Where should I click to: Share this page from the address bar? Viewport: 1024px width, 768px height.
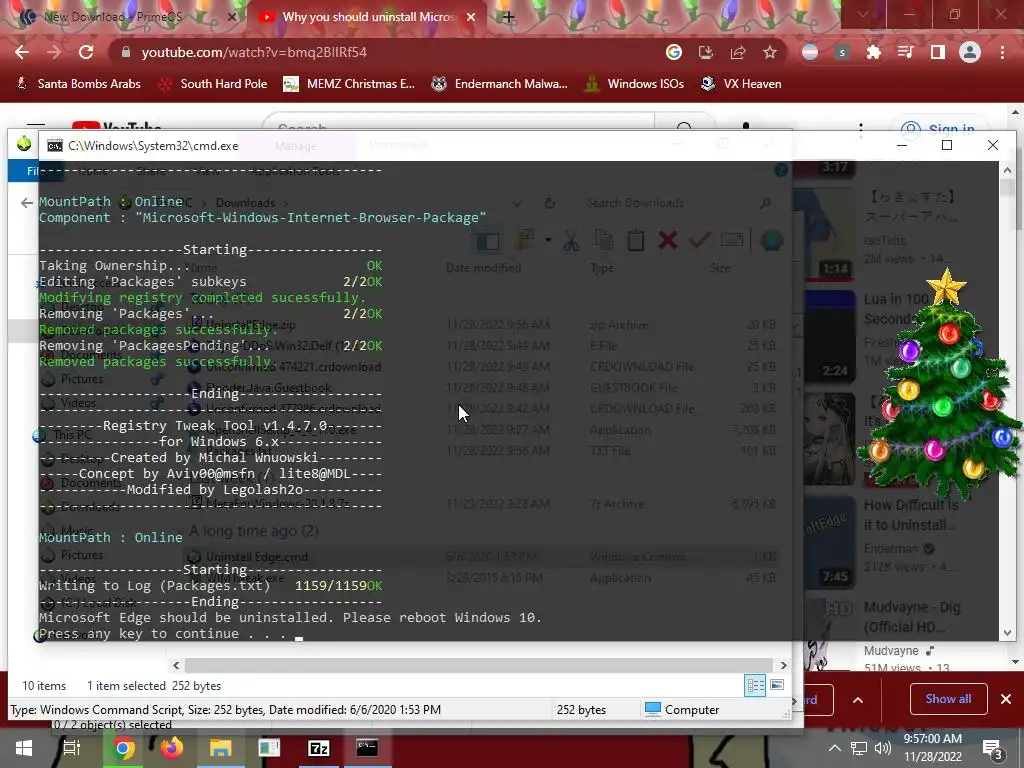(738, 52)
